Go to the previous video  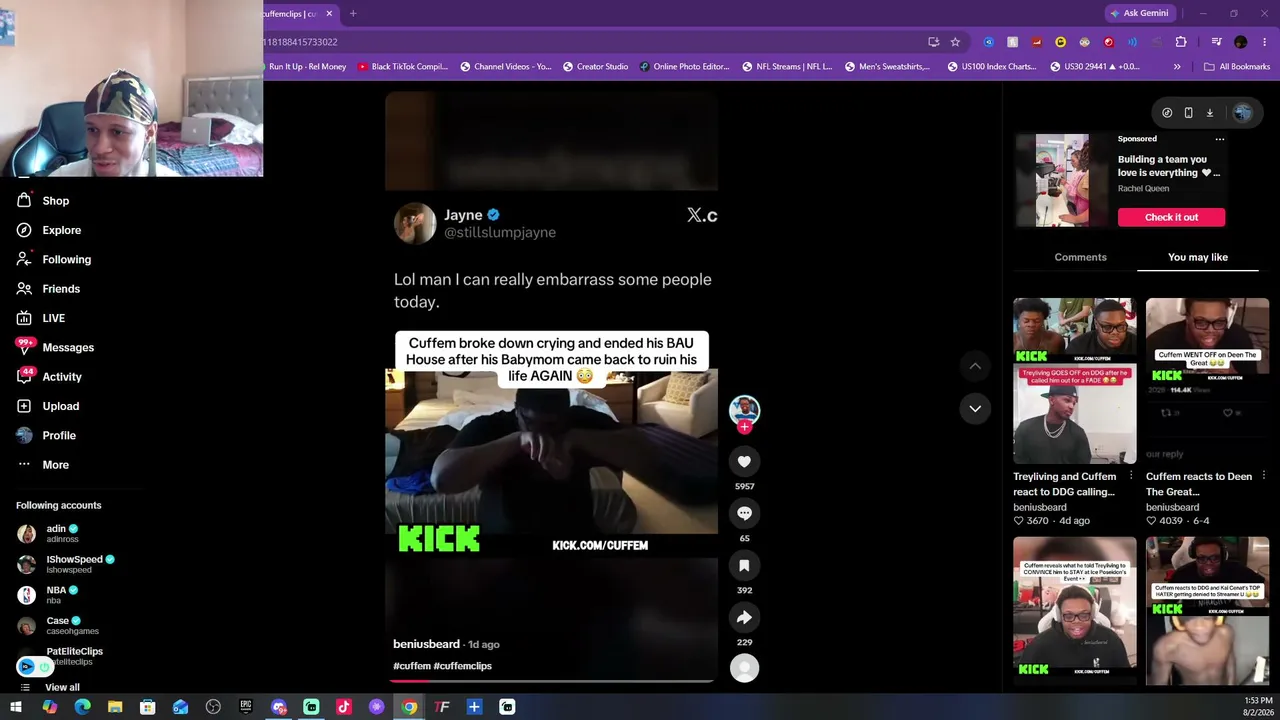click(x=975, y=366)
